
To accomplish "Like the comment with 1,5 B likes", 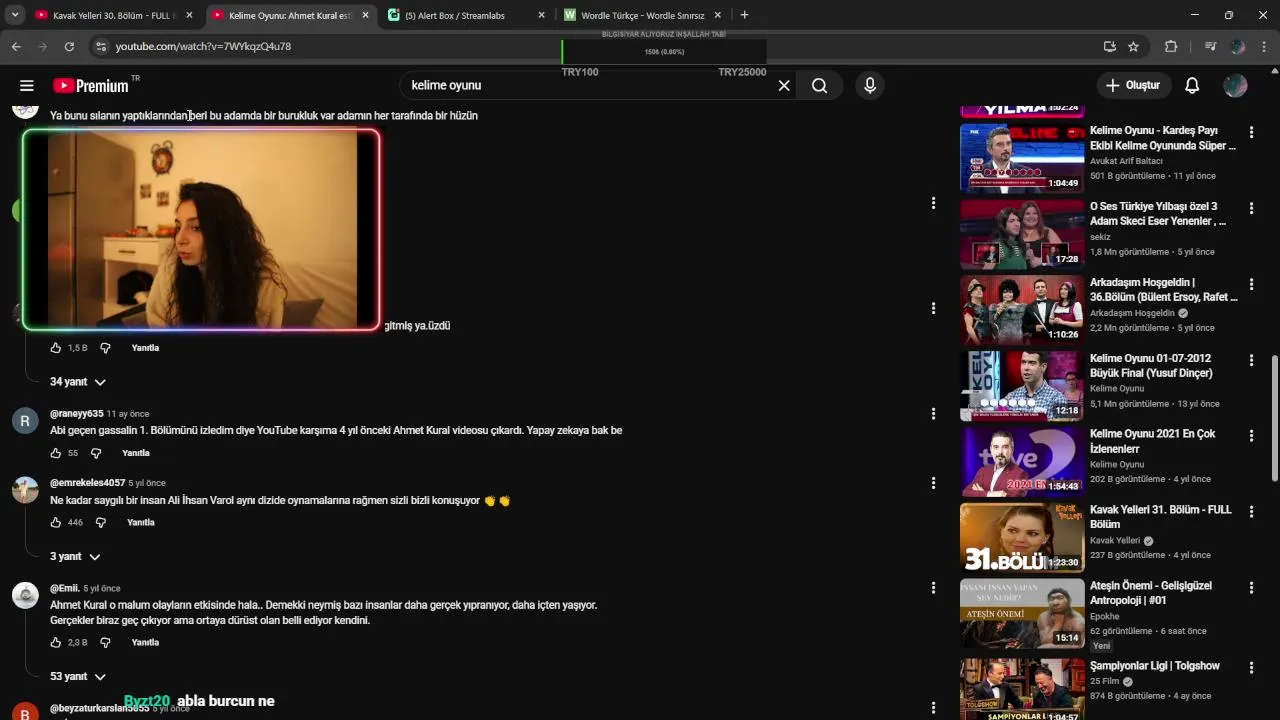I will (x=56, y=348).
